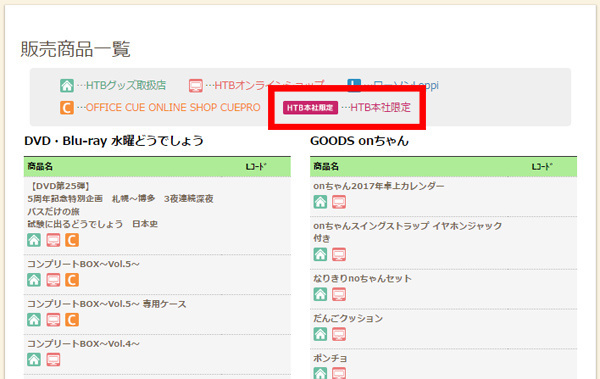Click the C icon under Vol.5 専用ケース
The image size is (600, 379).
[x=72, y=320]
